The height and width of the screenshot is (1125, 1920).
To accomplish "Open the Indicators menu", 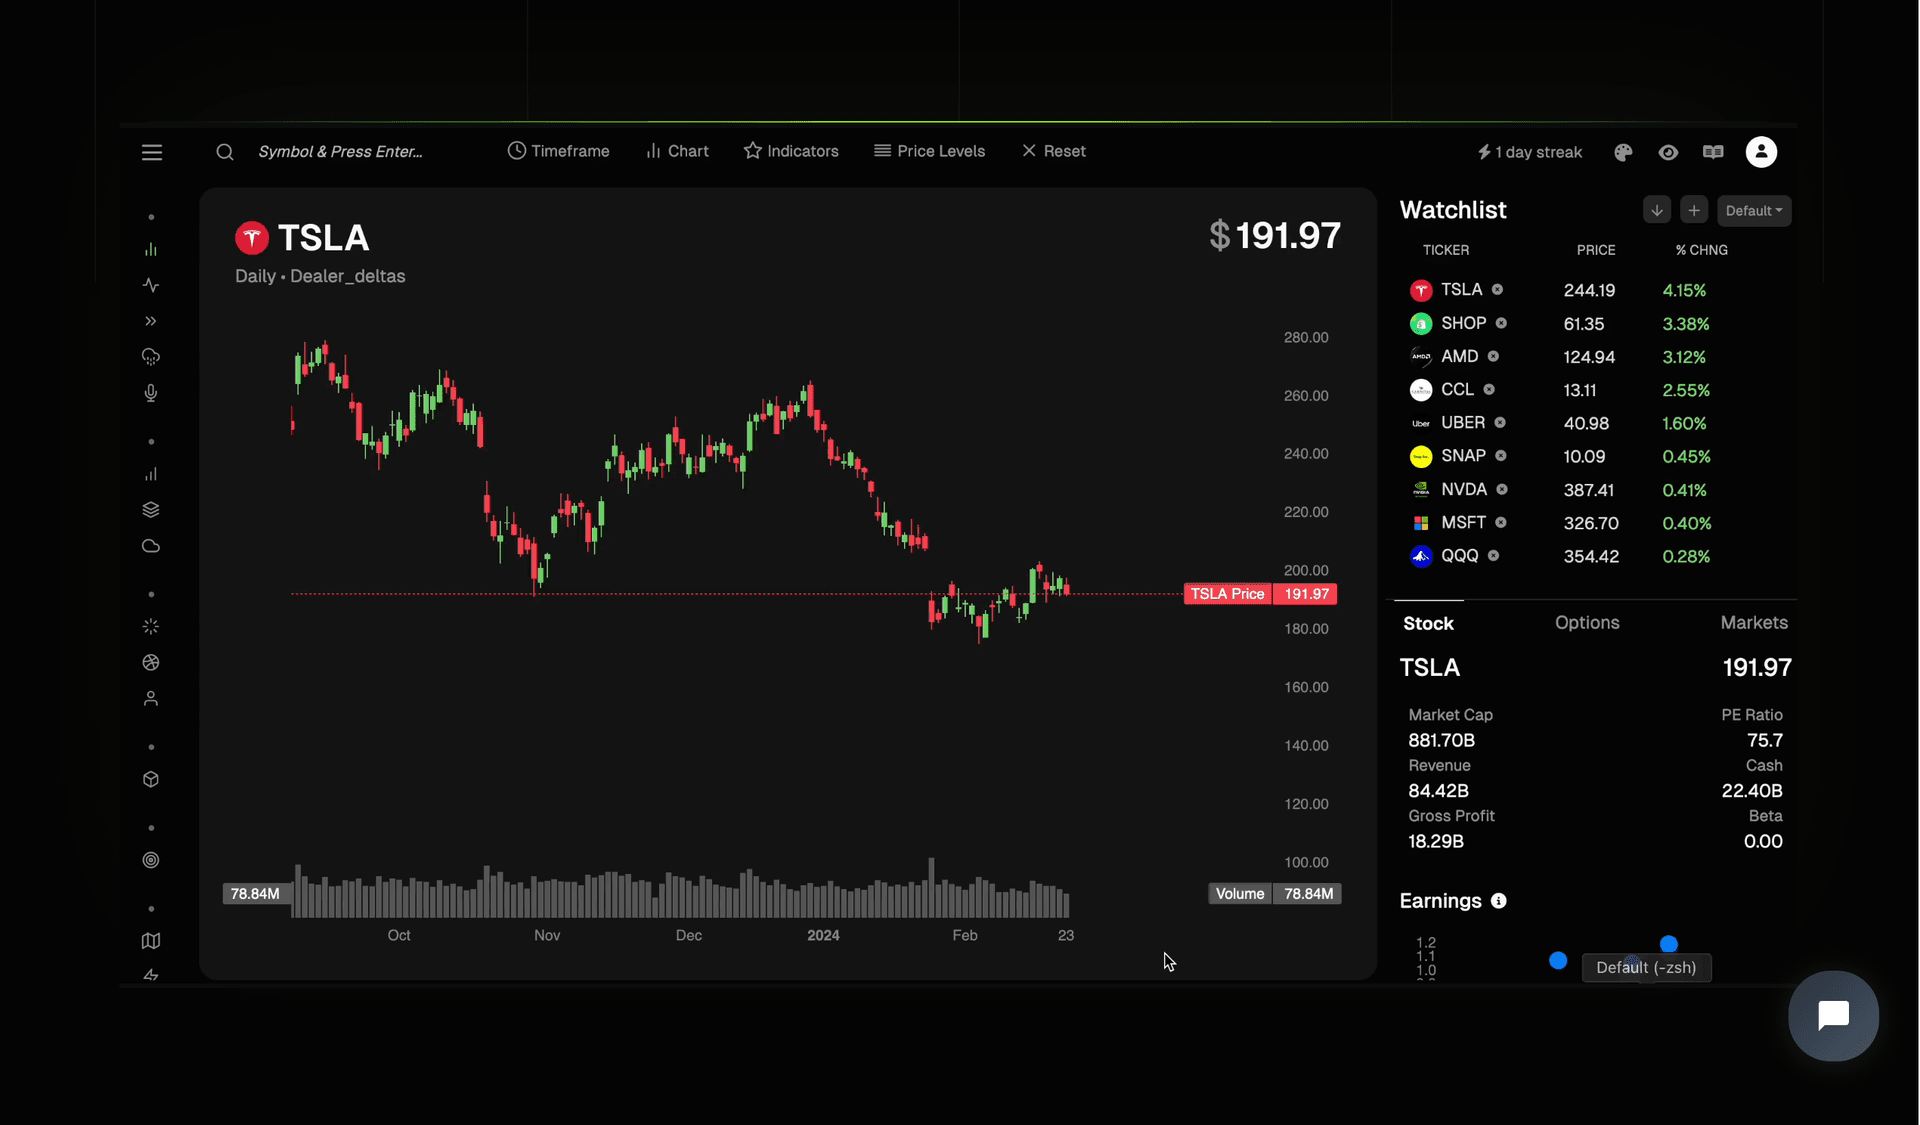I will [x=791, y=151].
